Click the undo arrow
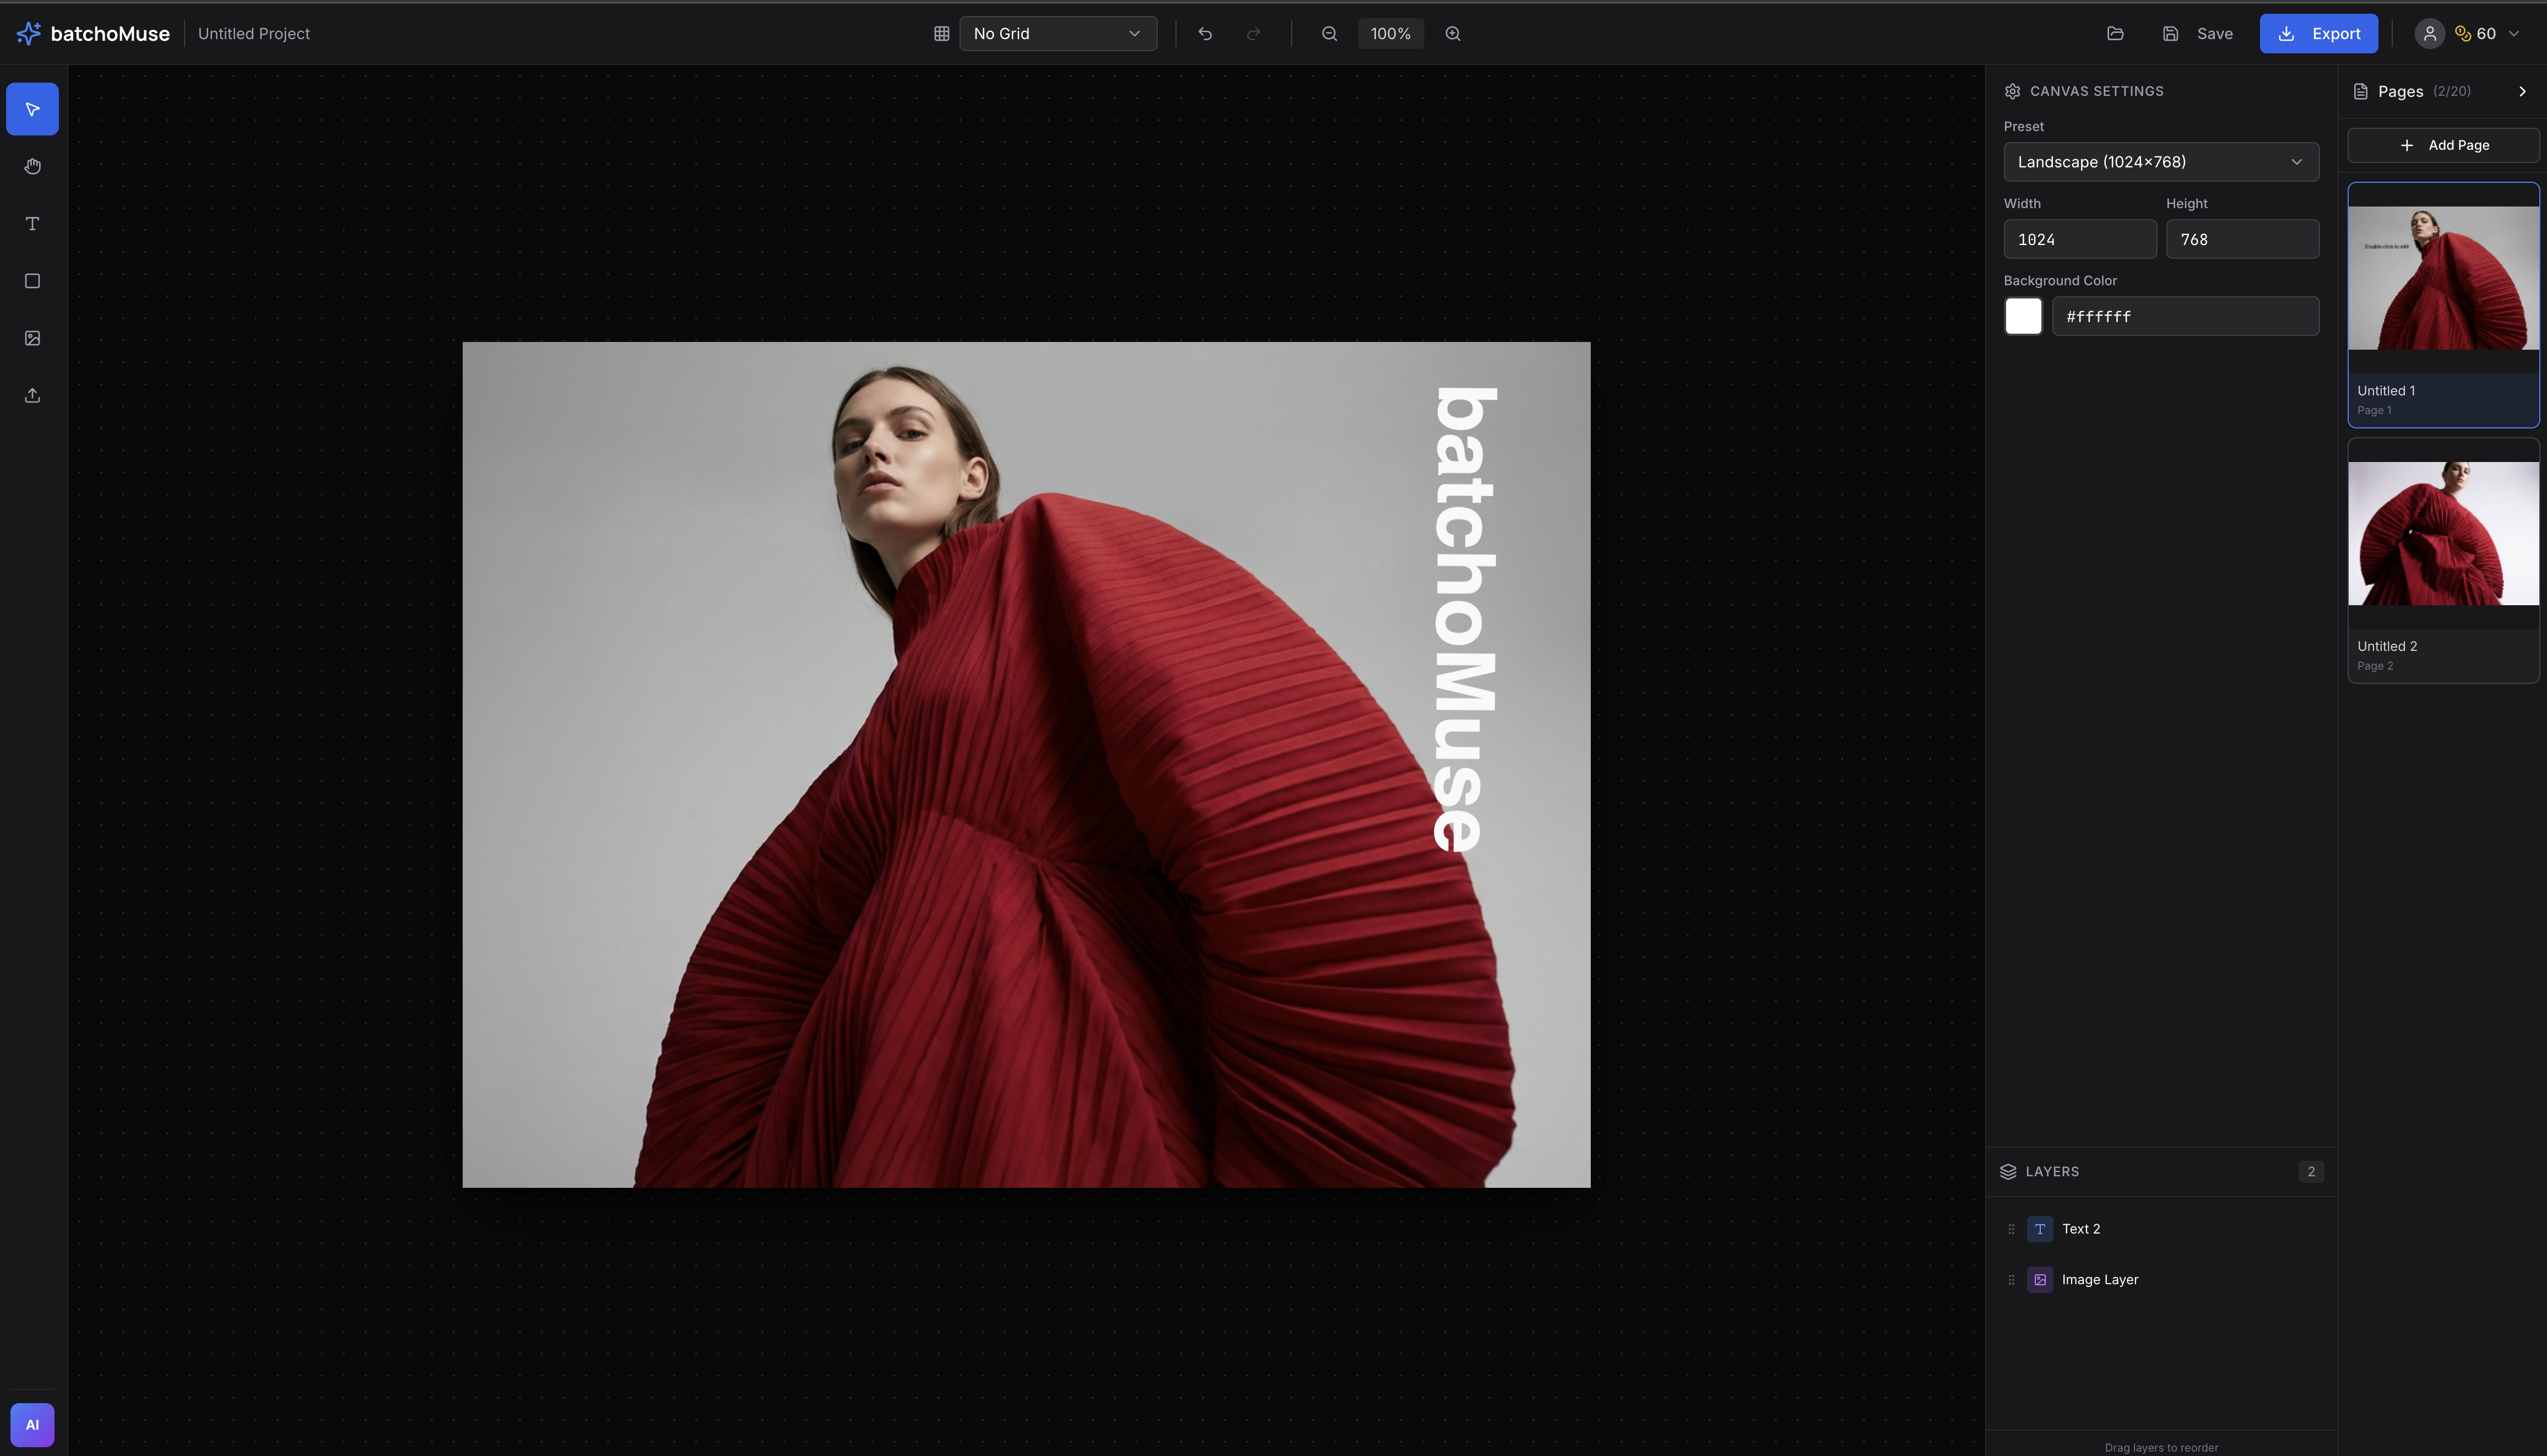Screen dimensions: 2547x1456 click(1205, 34)
